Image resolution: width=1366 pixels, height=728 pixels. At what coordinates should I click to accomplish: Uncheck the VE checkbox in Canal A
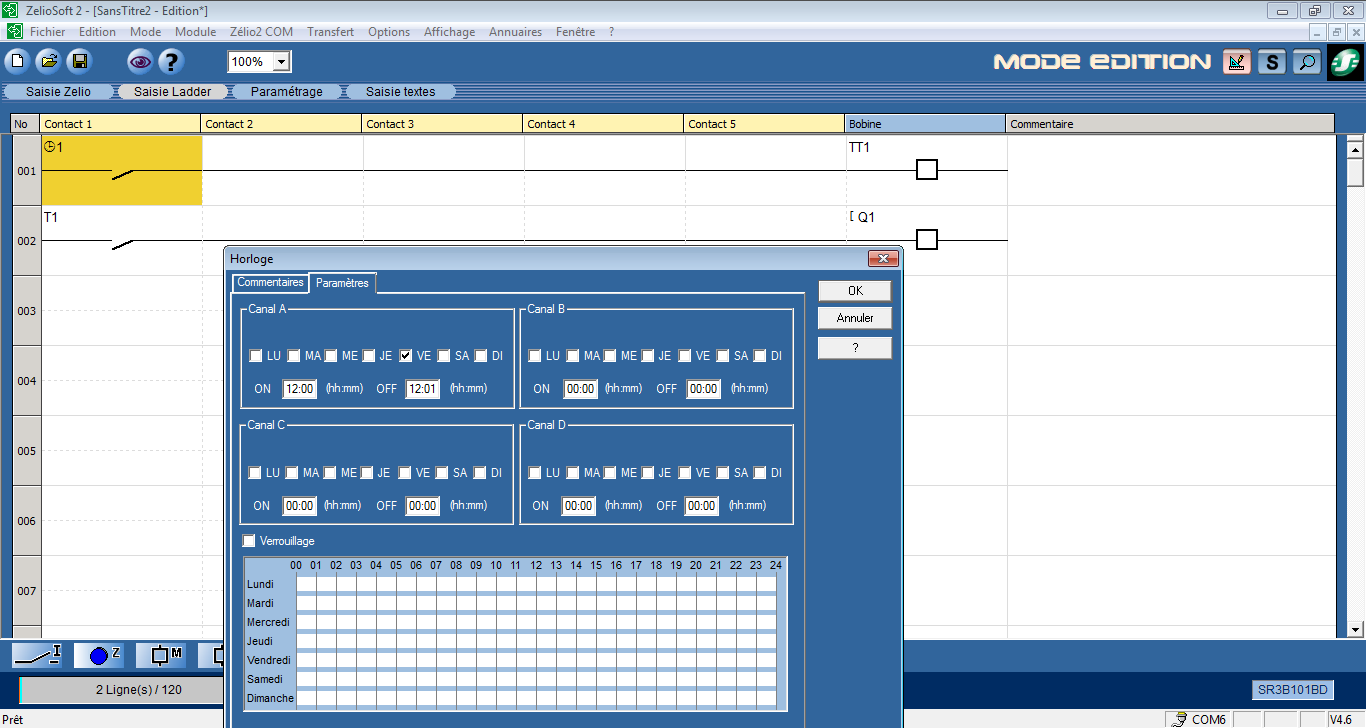406,355
